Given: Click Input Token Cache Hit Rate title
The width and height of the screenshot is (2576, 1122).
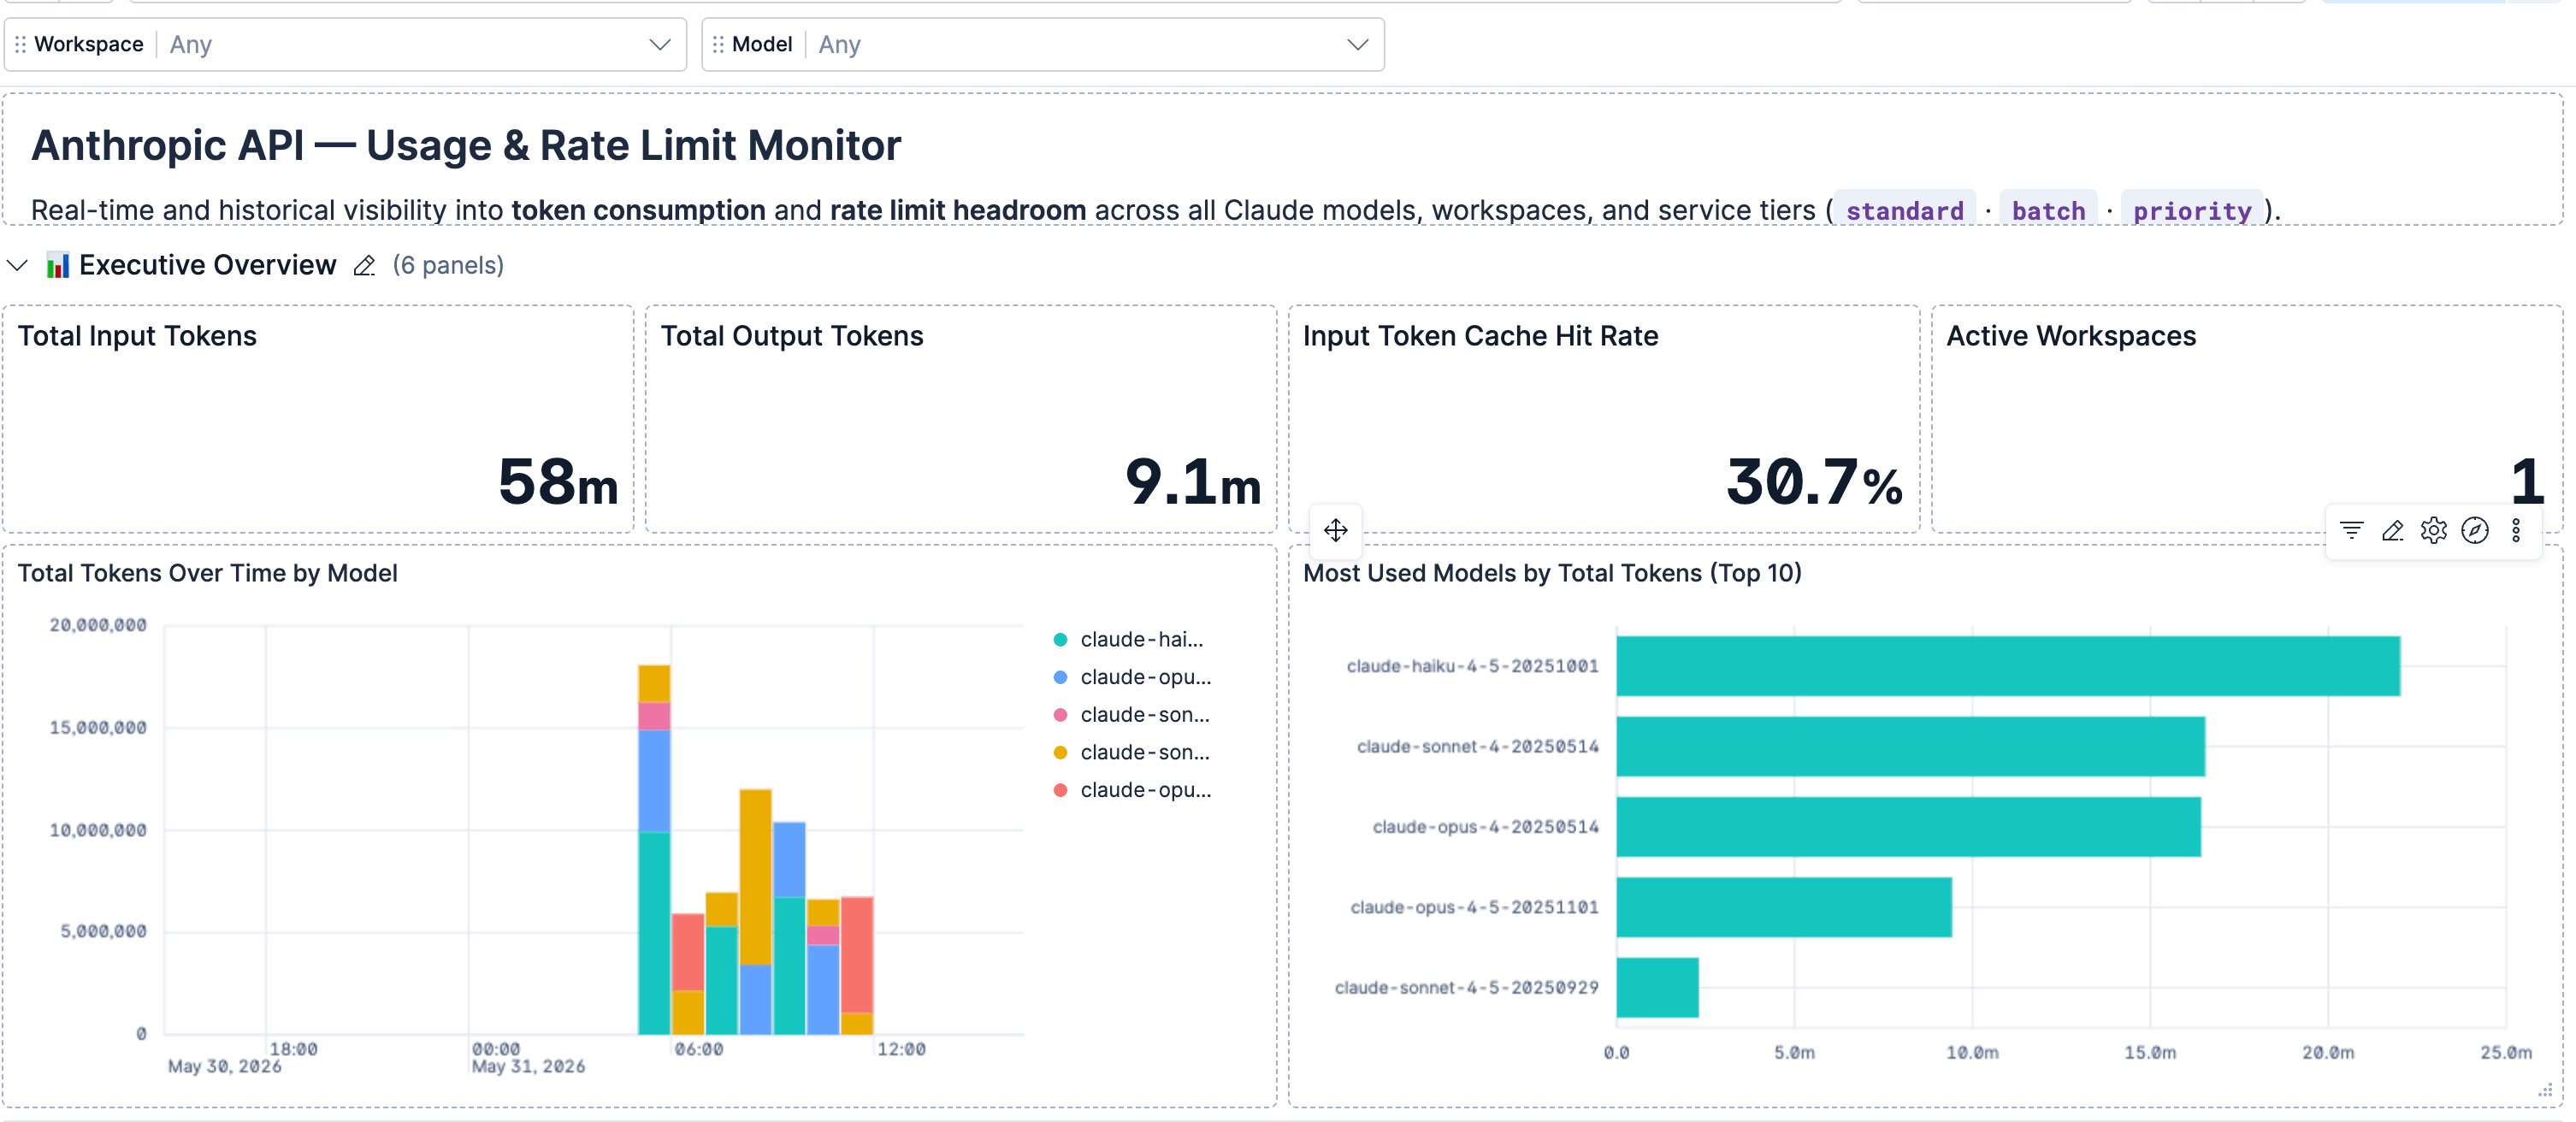Looking at the screenshot, I should pos(1481,336).
